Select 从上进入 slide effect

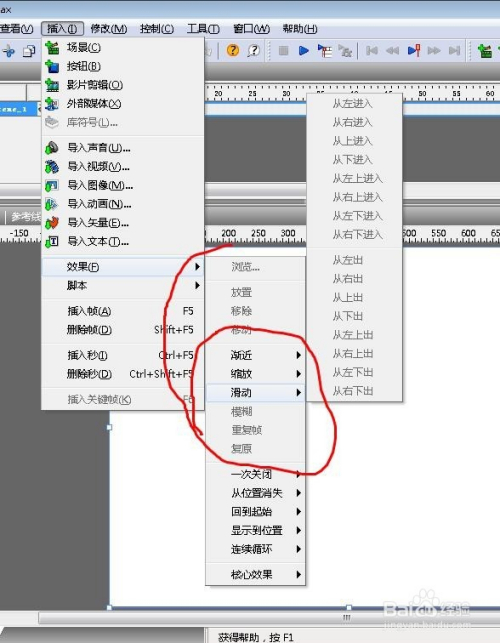[x=354, y=141]
